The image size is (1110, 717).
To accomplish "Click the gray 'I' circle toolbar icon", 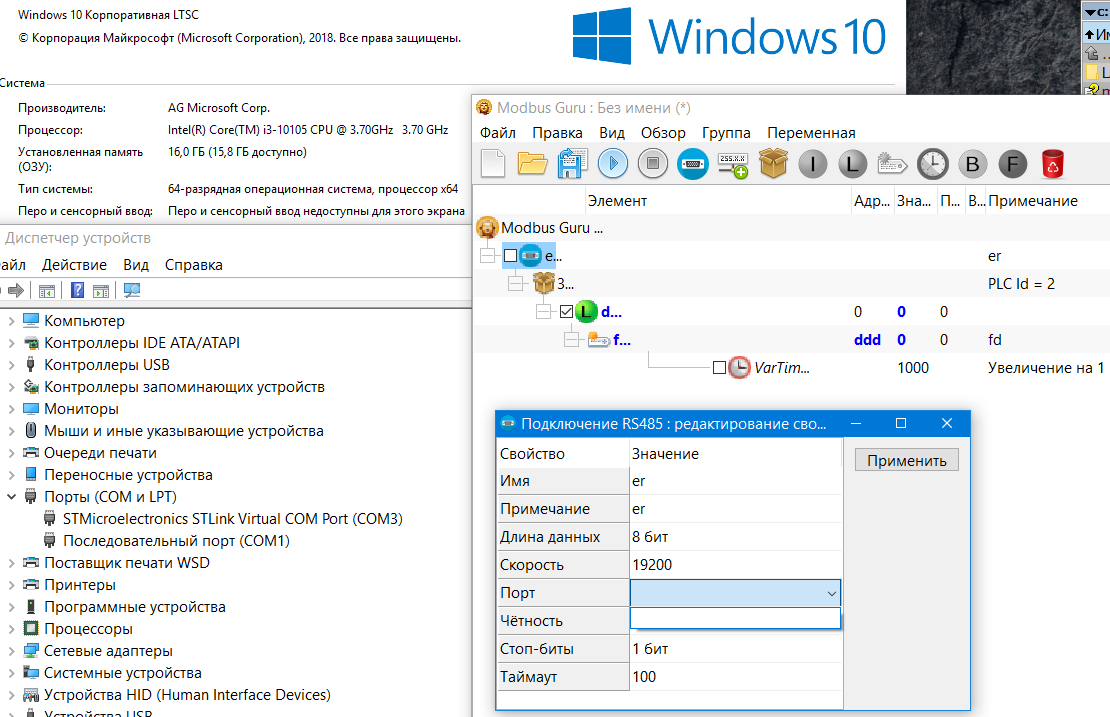I will click(813, 164).
